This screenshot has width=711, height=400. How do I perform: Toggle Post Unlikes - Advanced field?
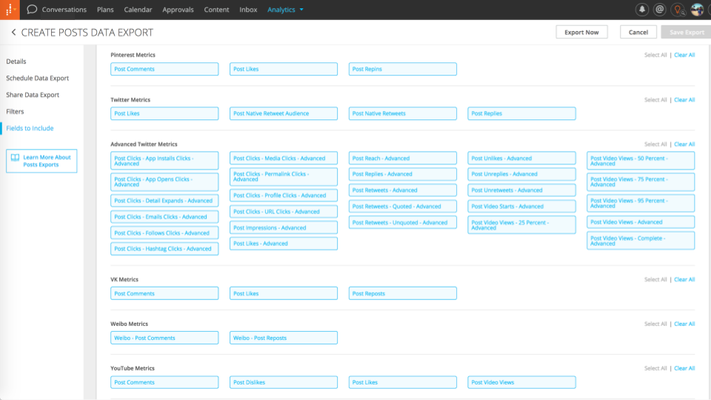point(521,158)
